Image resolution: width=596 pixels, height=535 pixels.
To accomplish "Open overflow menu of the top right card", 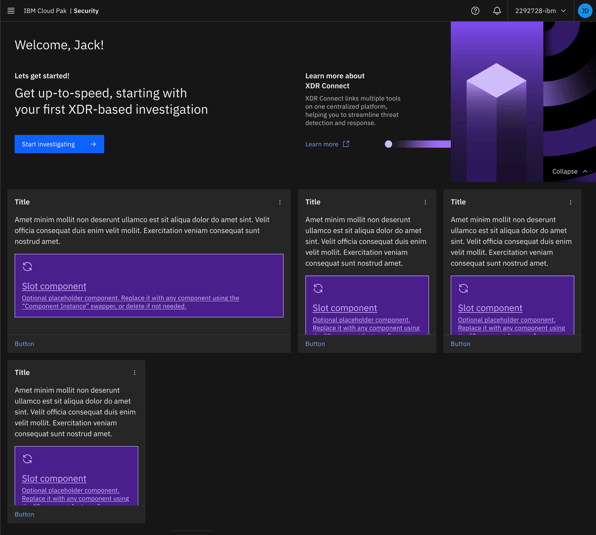I will coord(570,202).
